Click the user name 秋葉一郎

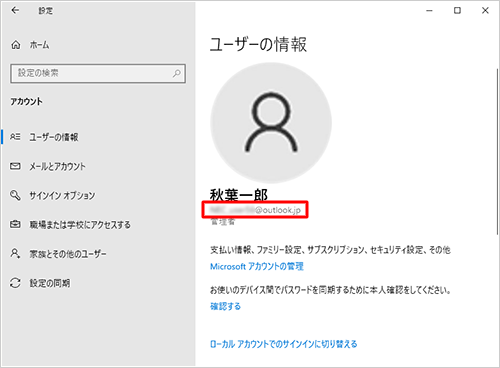pos(239,195)
